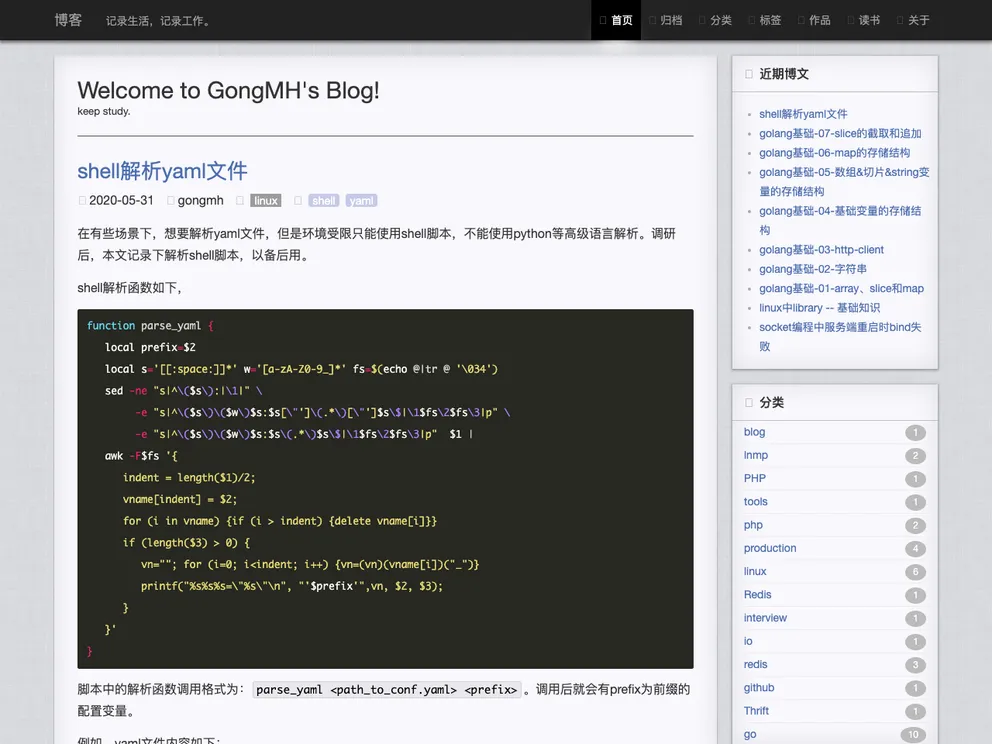
Task: Click the gray linux category tag
Action: coord(265,201)
